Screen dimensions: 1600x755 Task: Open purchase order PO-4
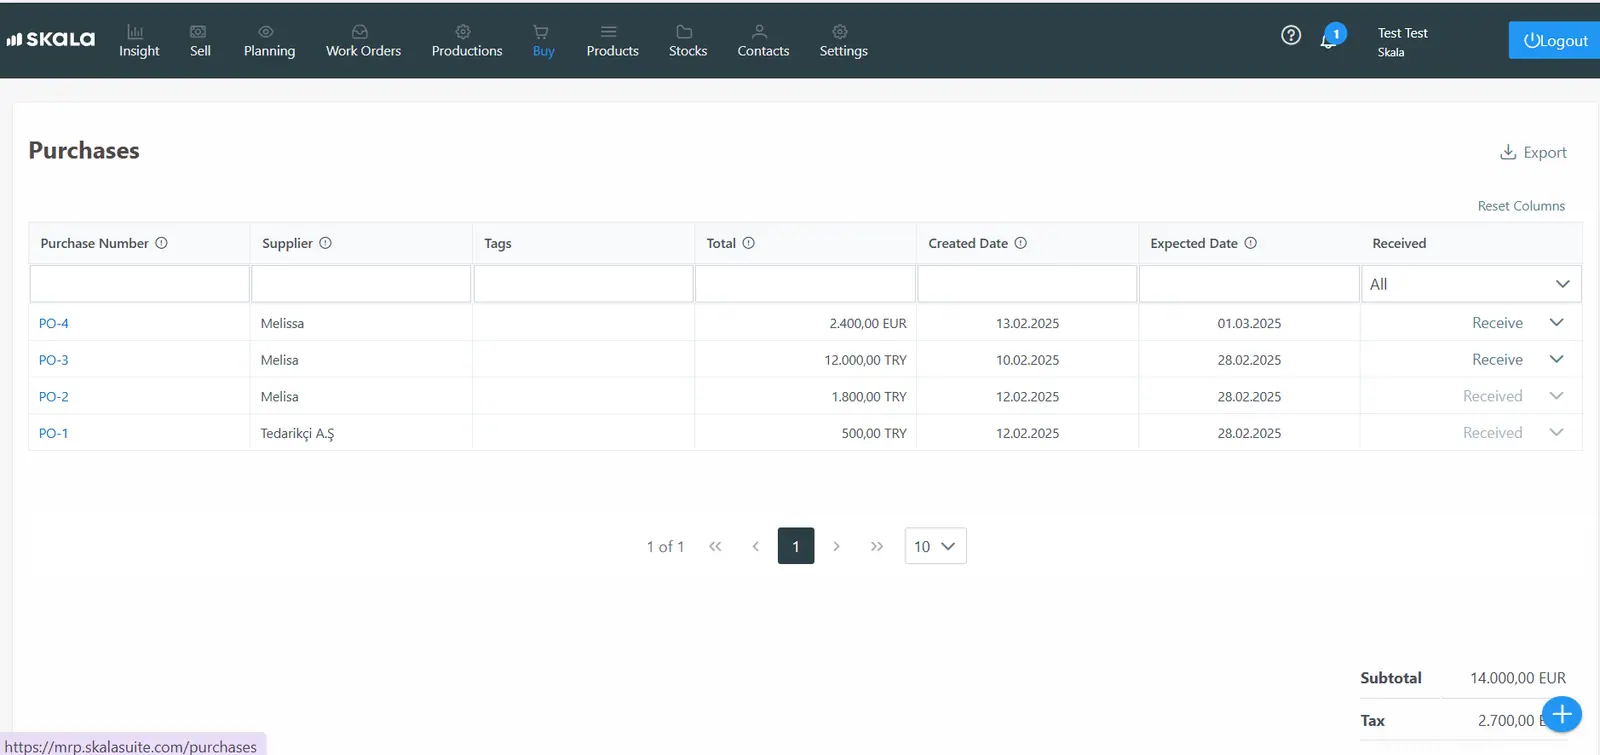coord(54,323)
